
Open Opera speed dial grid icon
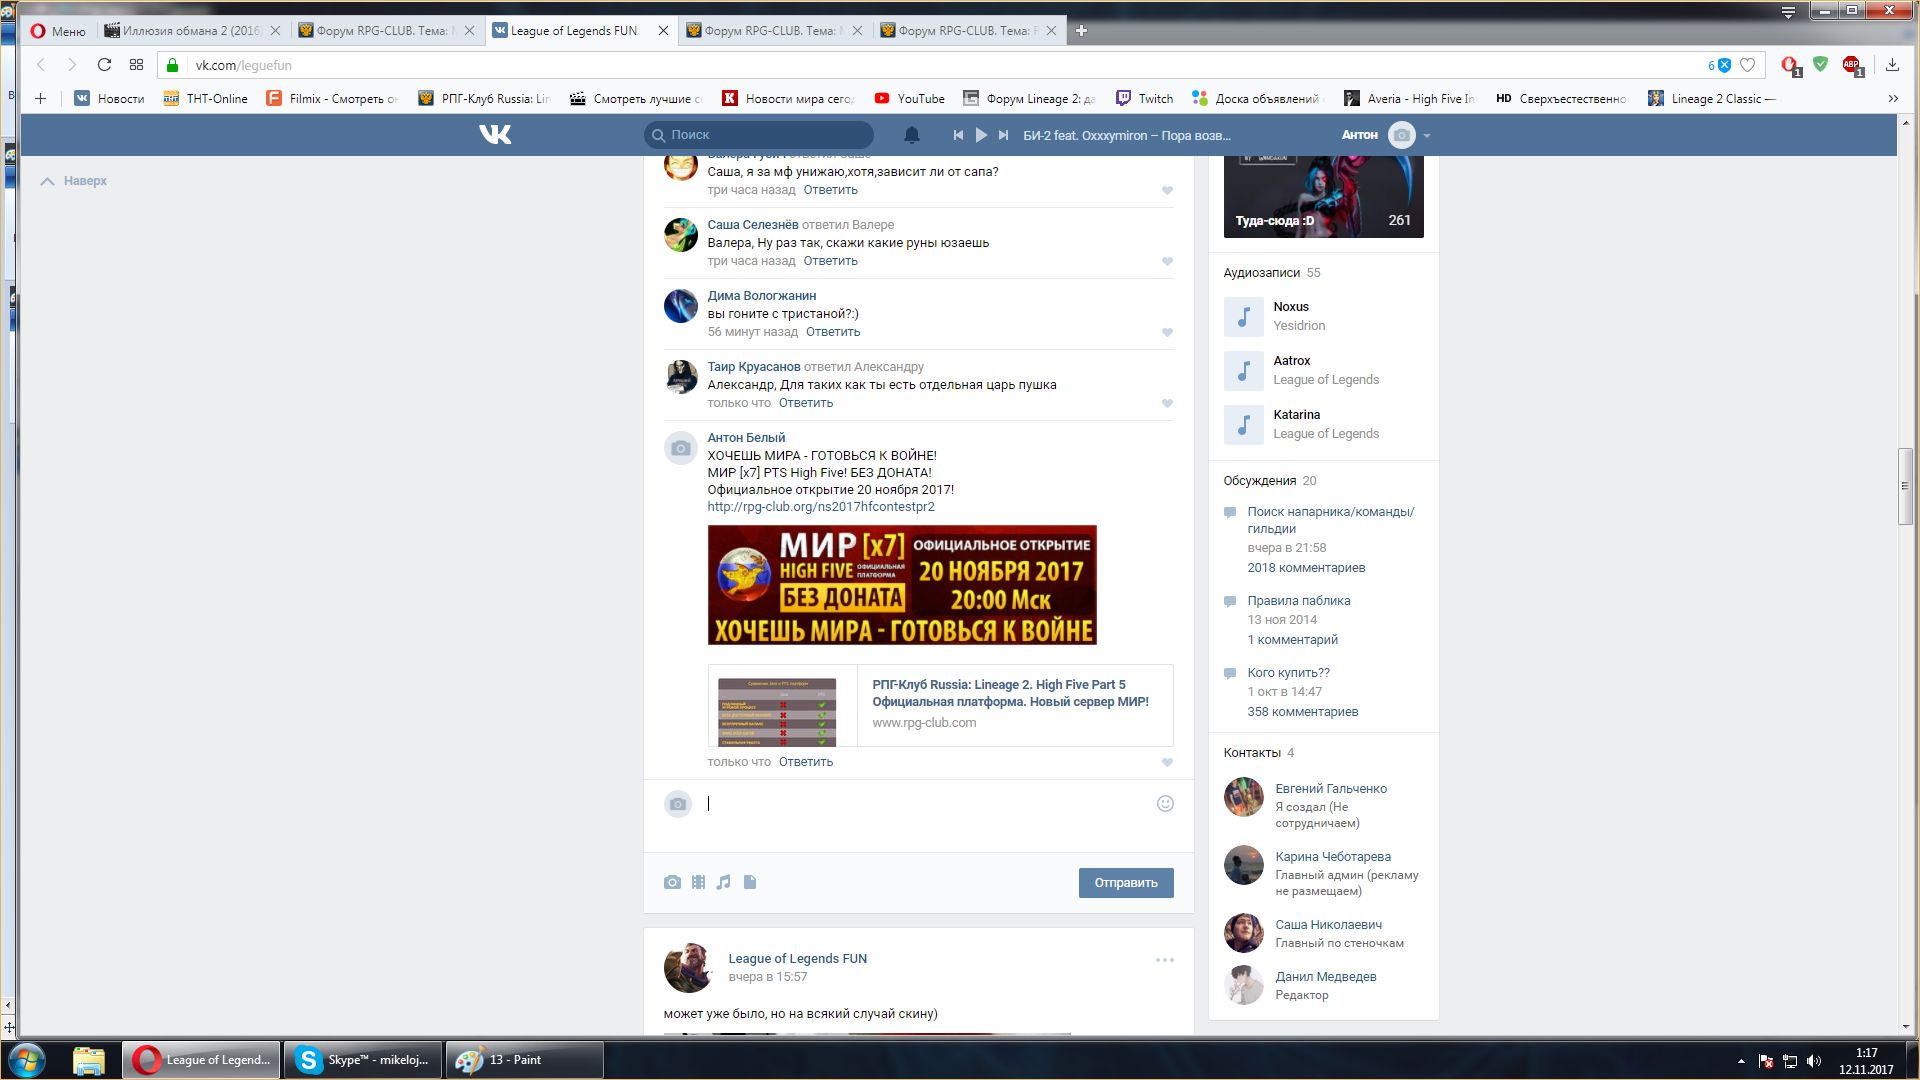point(136,65)
